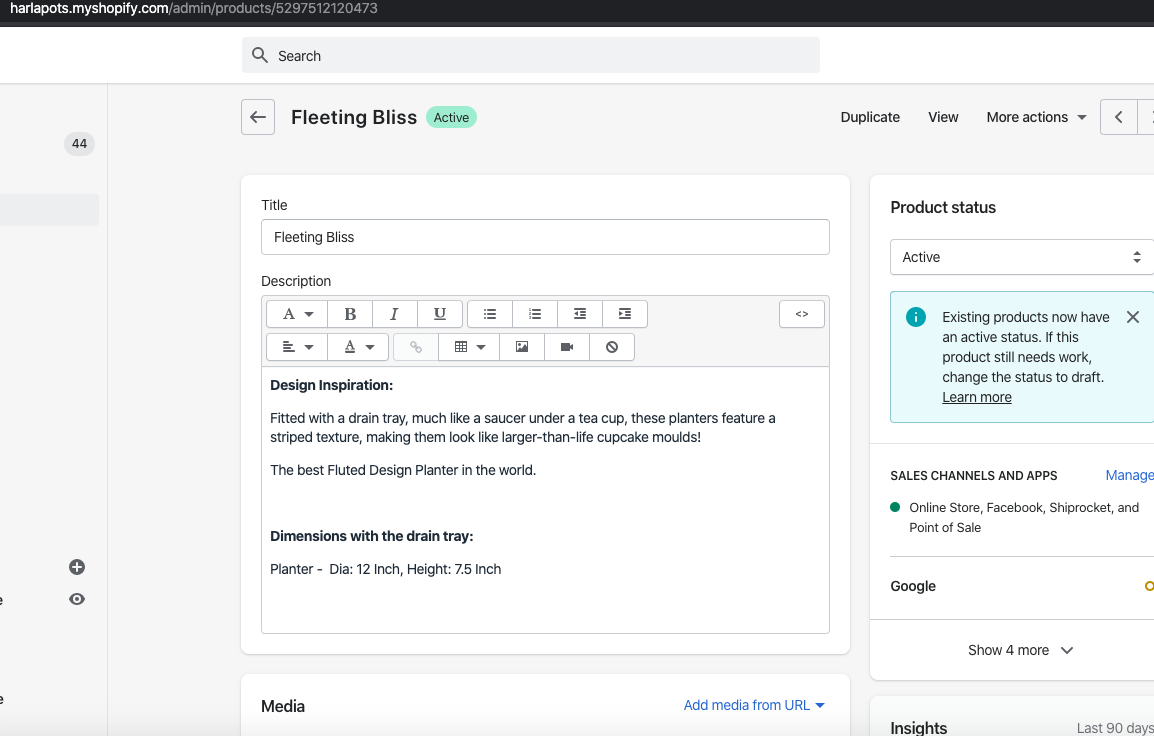Open the Product status dropdown showing Active

[x=1020, y=257]
